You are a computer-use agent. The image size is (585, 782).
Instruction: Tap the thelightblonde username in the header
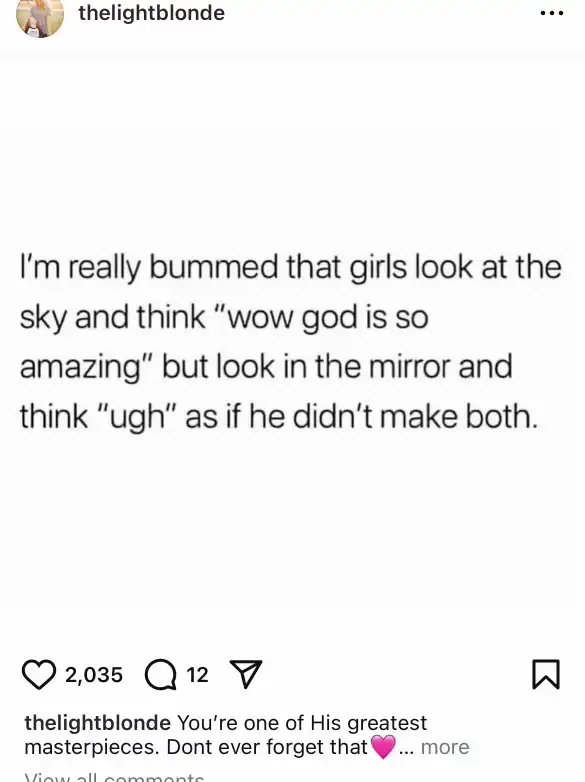pyautogui.click(x=152, y=13)
